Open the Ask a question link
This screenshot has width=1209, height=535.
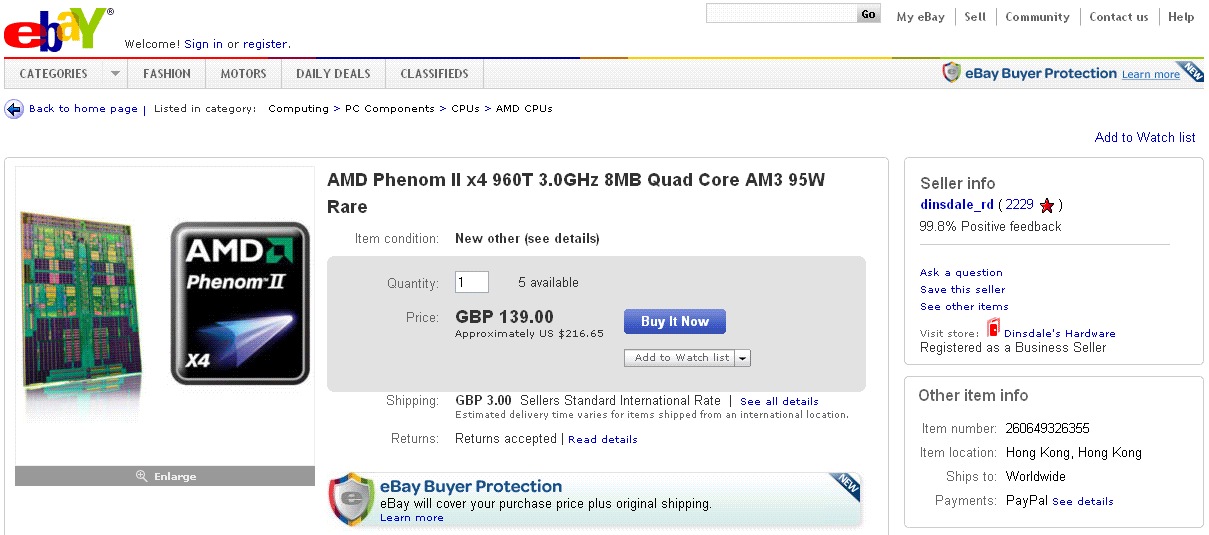click(961, 272)
